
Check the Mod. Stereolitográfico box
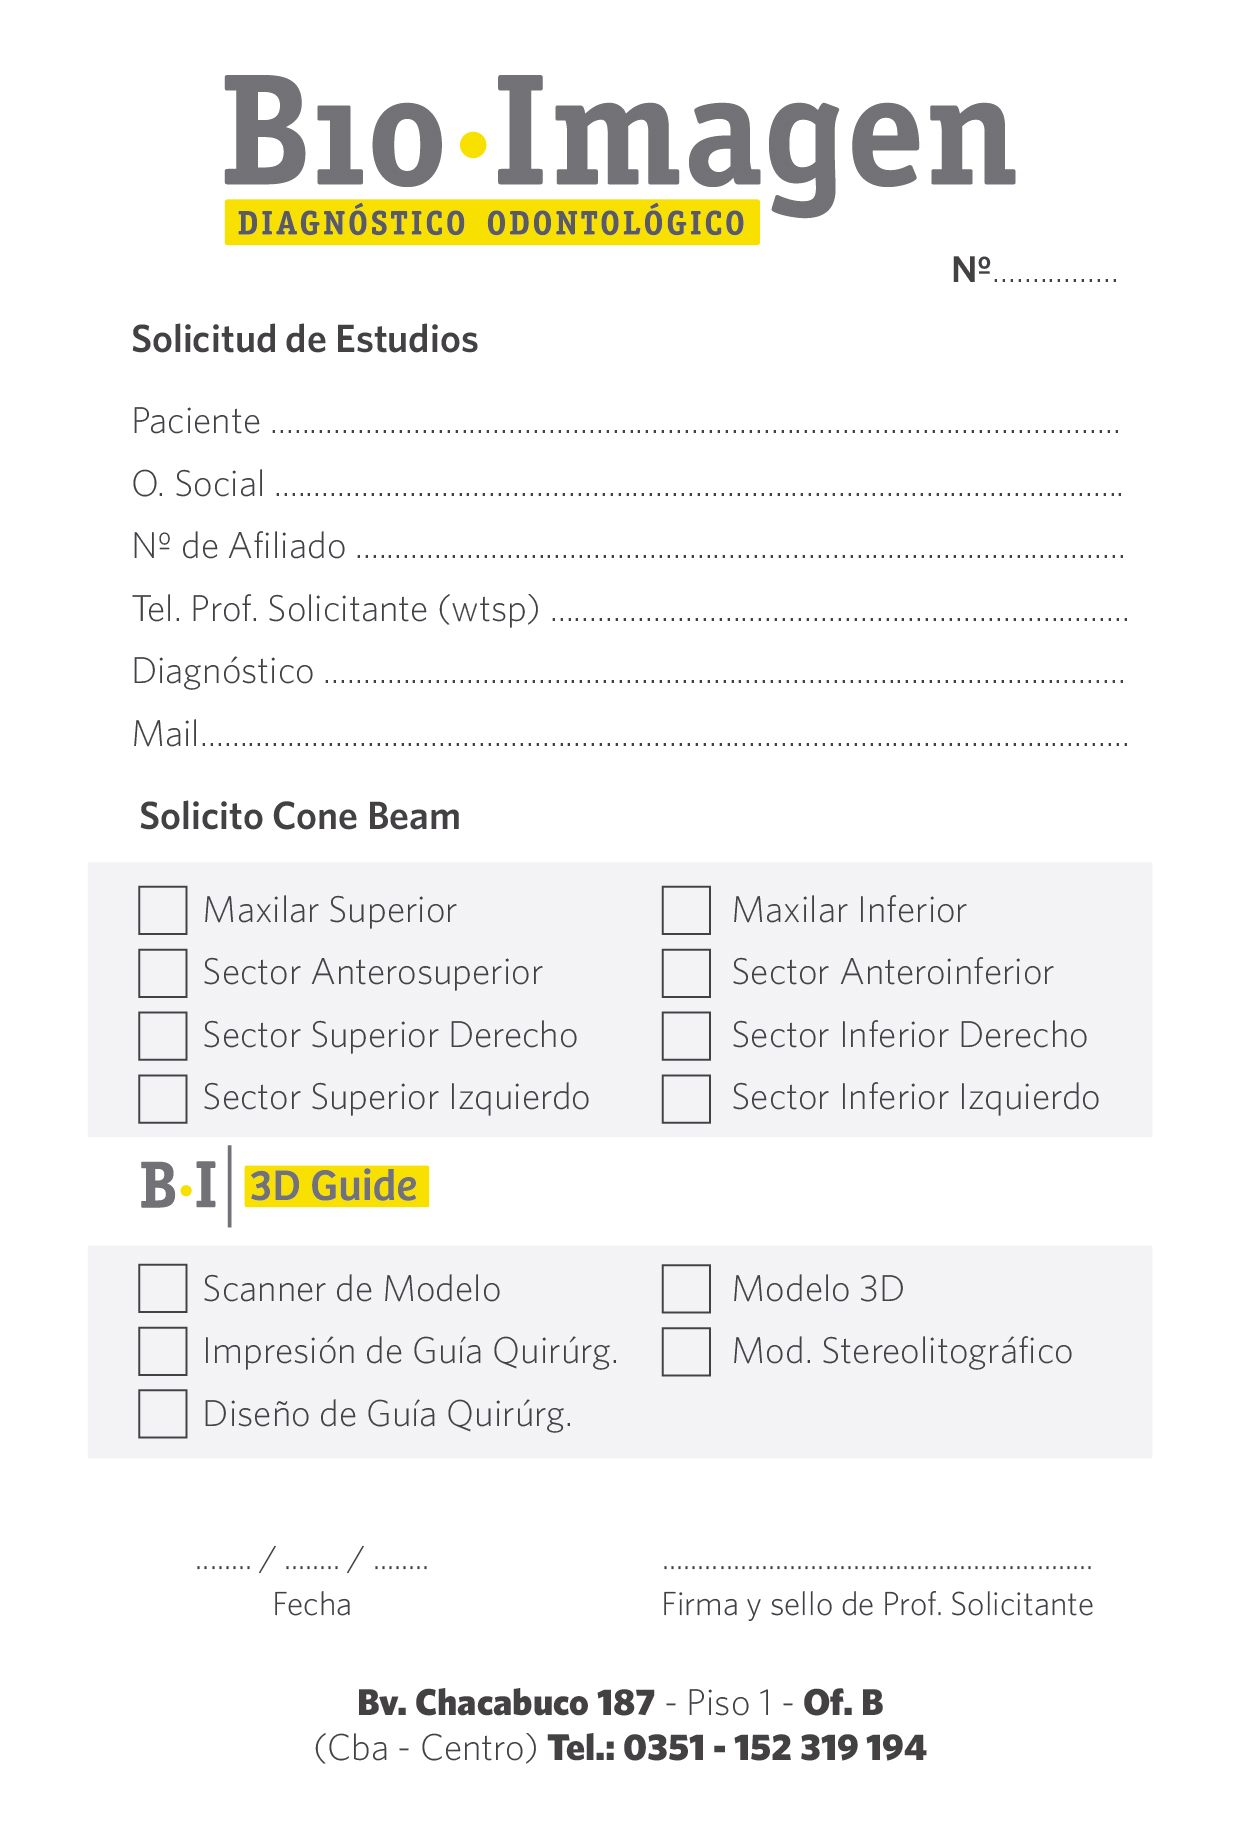pos(686,1351)
